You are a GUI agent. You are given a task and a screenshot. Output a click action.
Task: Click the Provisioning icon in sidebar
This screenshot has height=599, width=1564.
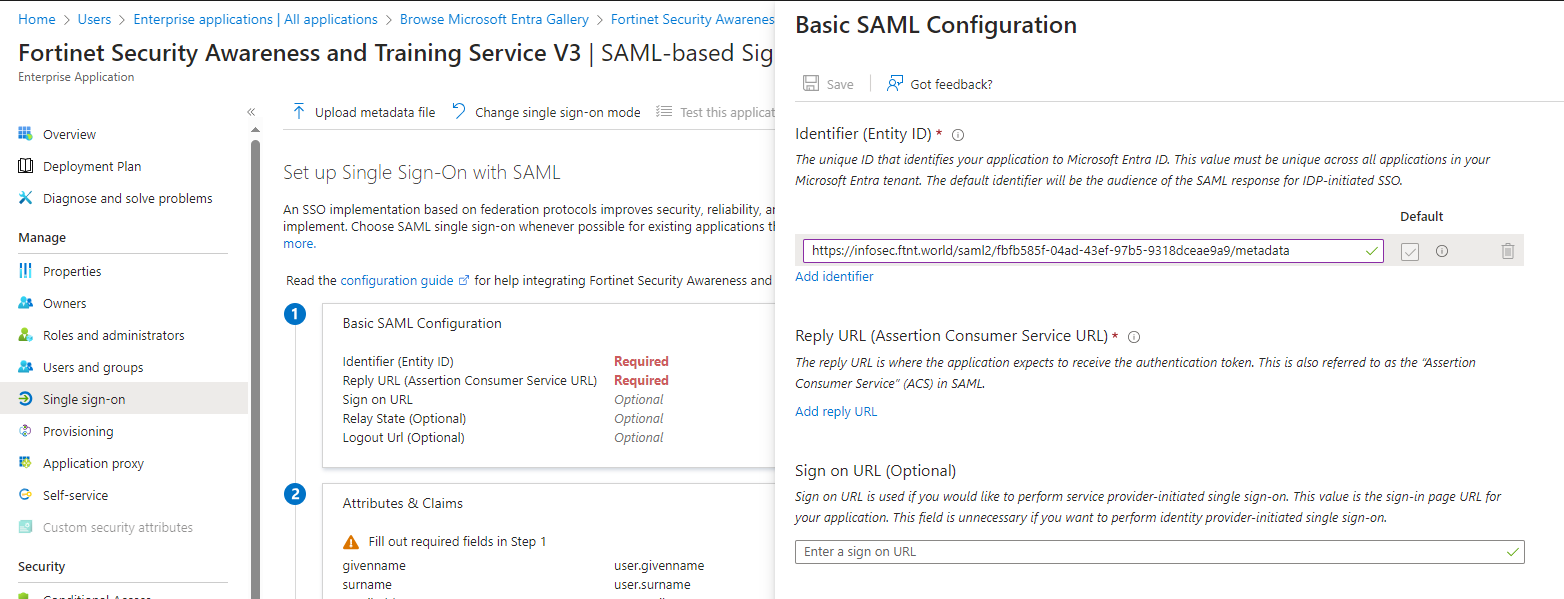pos(26,431)
